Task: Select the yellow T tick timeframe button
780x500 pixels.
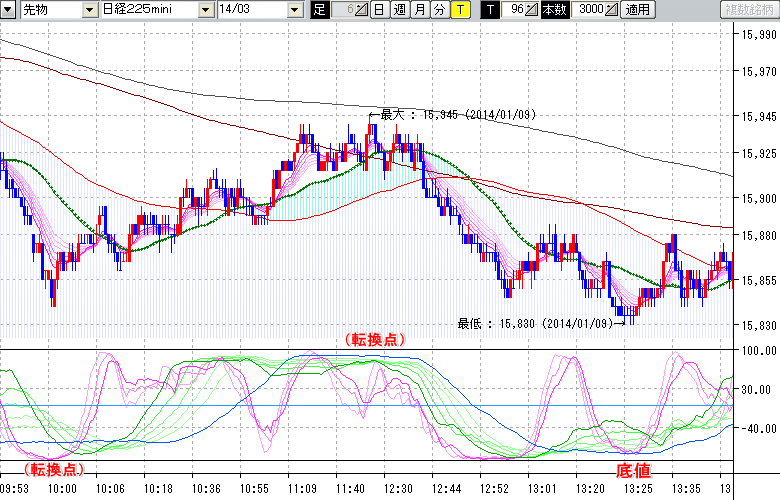Action: (x=459, y=10)
